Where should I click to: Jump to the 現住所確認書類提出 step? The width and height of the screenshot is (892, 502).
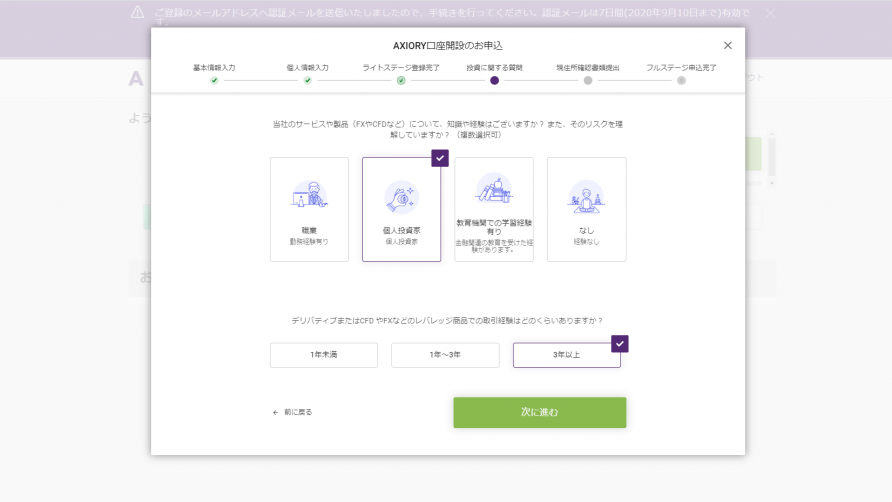pos(588,80)
